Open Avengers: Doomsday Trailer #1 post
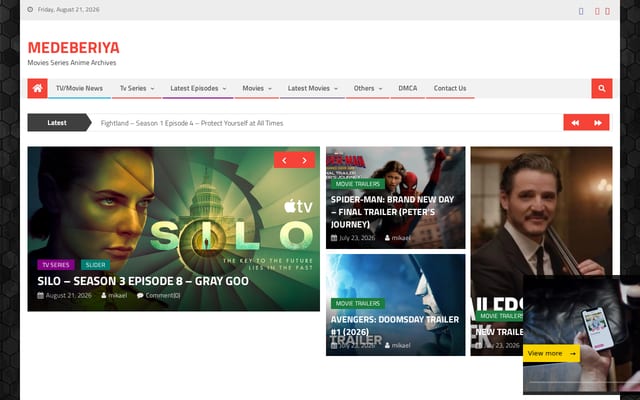The width and height of the screenshot is (640, 400). point(395,325)
